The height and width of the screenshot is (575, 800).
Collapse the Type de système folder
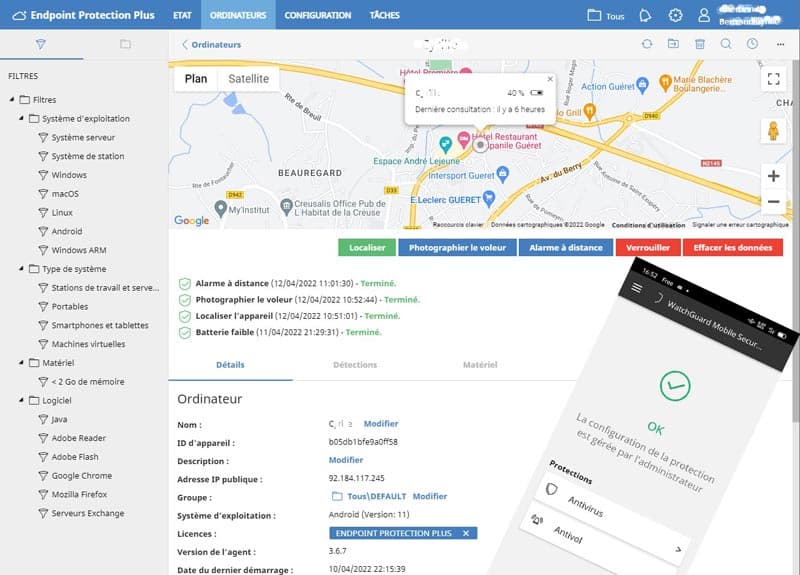click(21, 268)
